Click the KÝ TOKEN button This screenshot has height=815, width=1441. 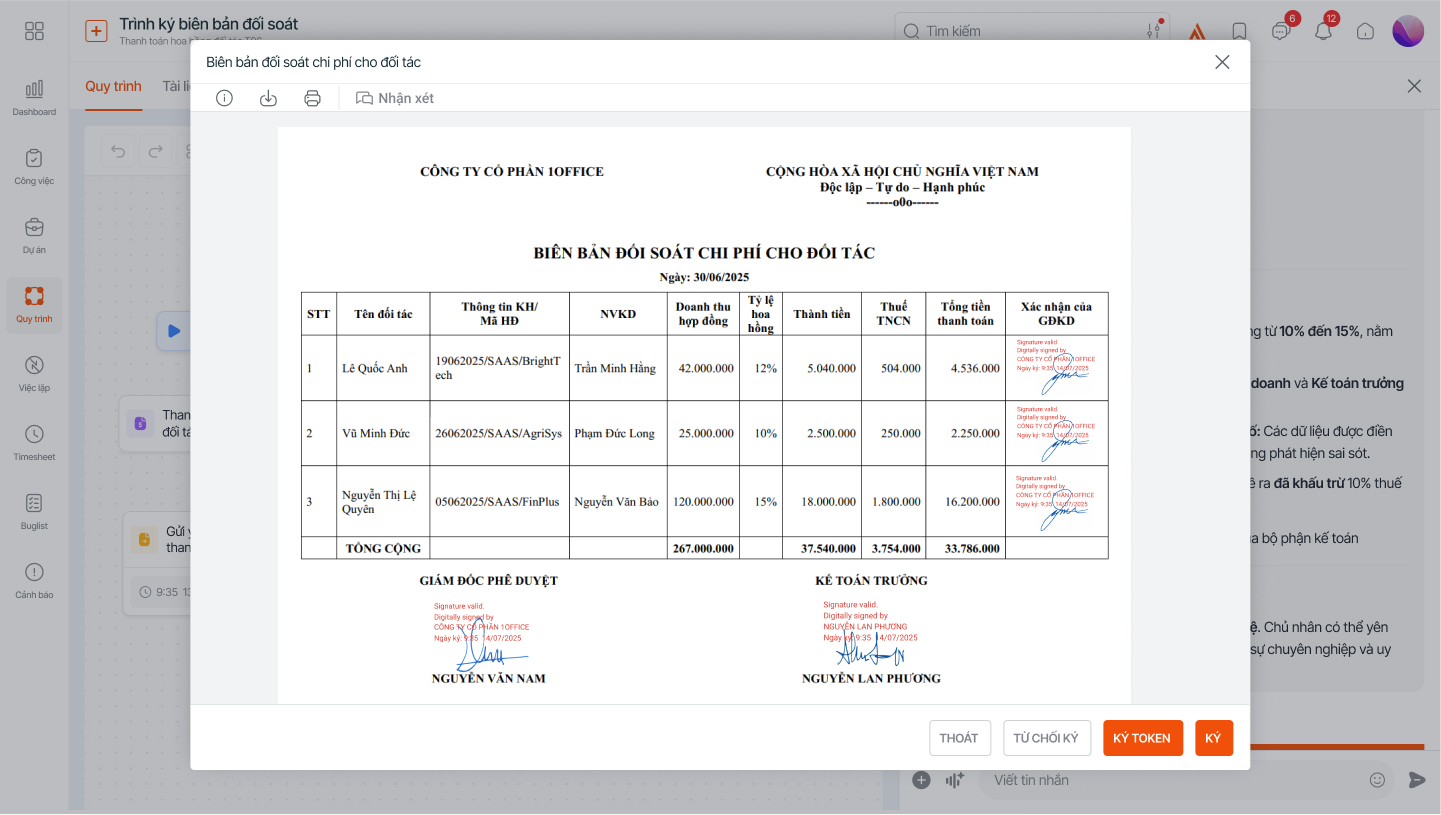click(x=1143, y=738)
